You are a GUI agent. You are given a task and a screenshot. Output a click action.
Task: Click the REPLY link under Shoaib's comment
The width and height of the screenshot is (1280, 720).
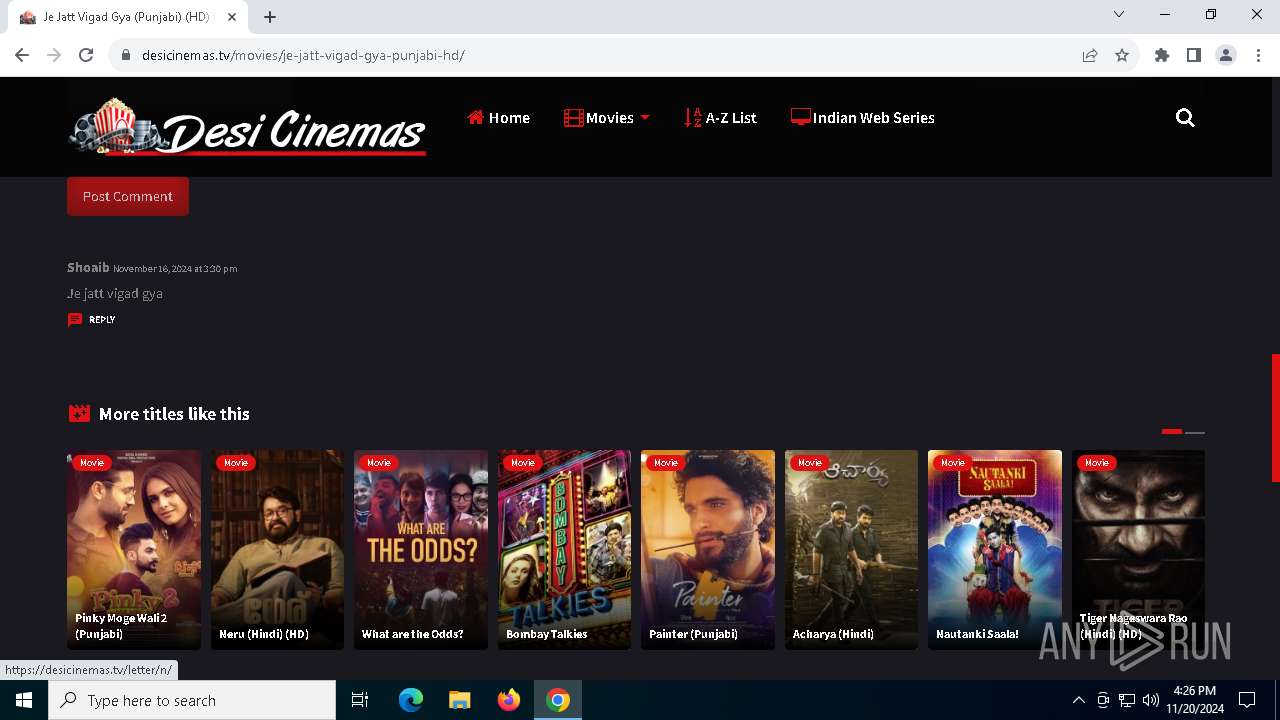102,320
